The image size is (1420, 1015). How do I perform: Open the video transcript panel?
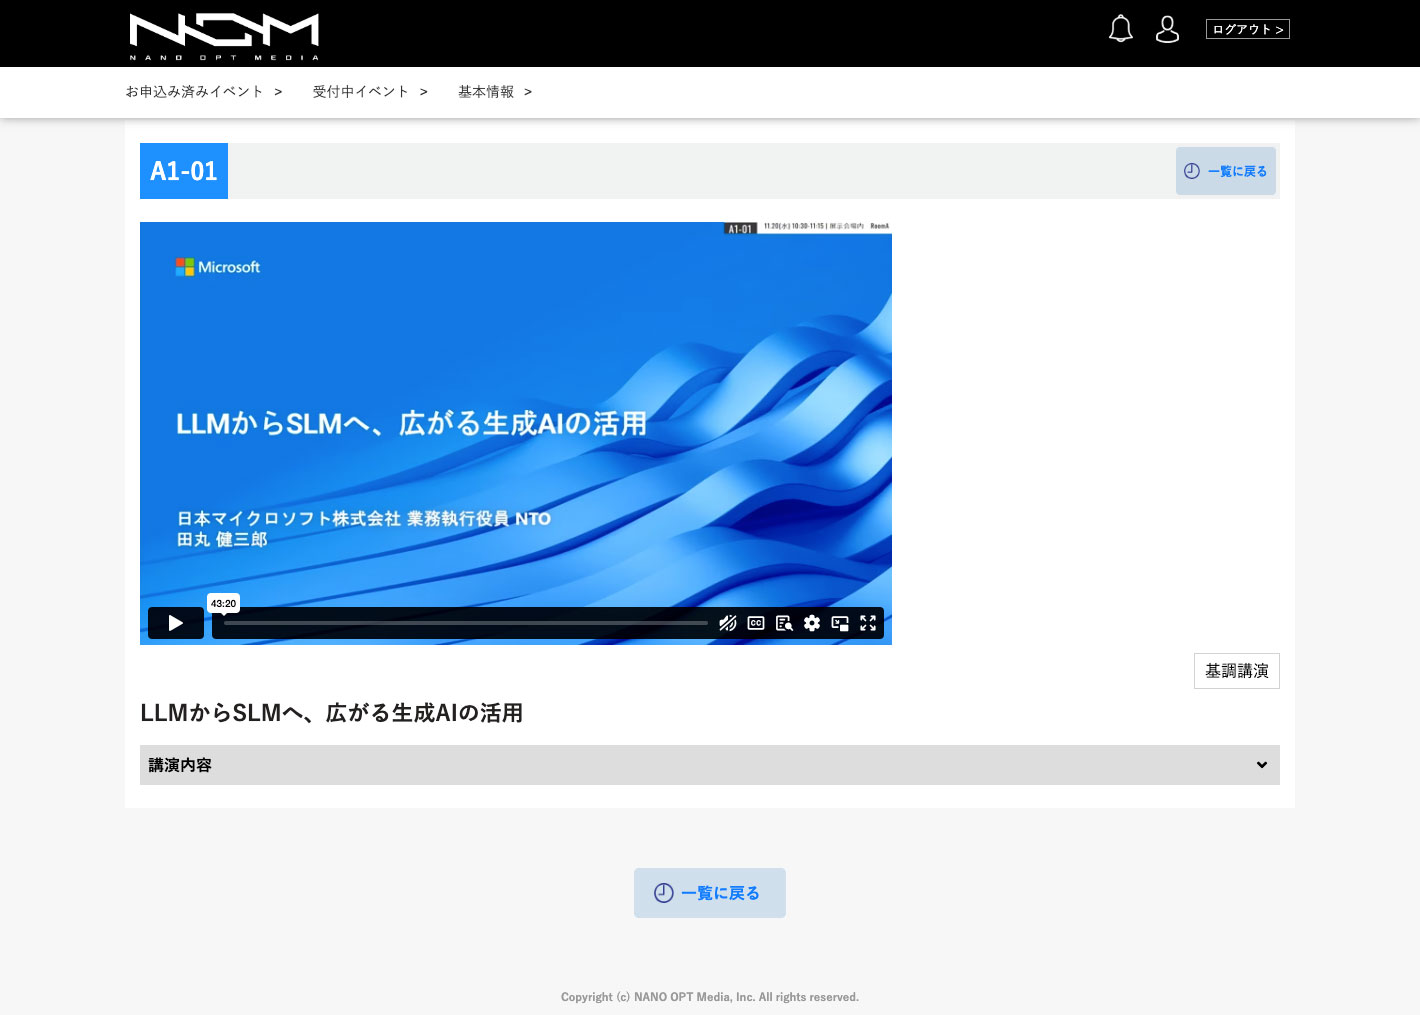(x=784, y=623)
